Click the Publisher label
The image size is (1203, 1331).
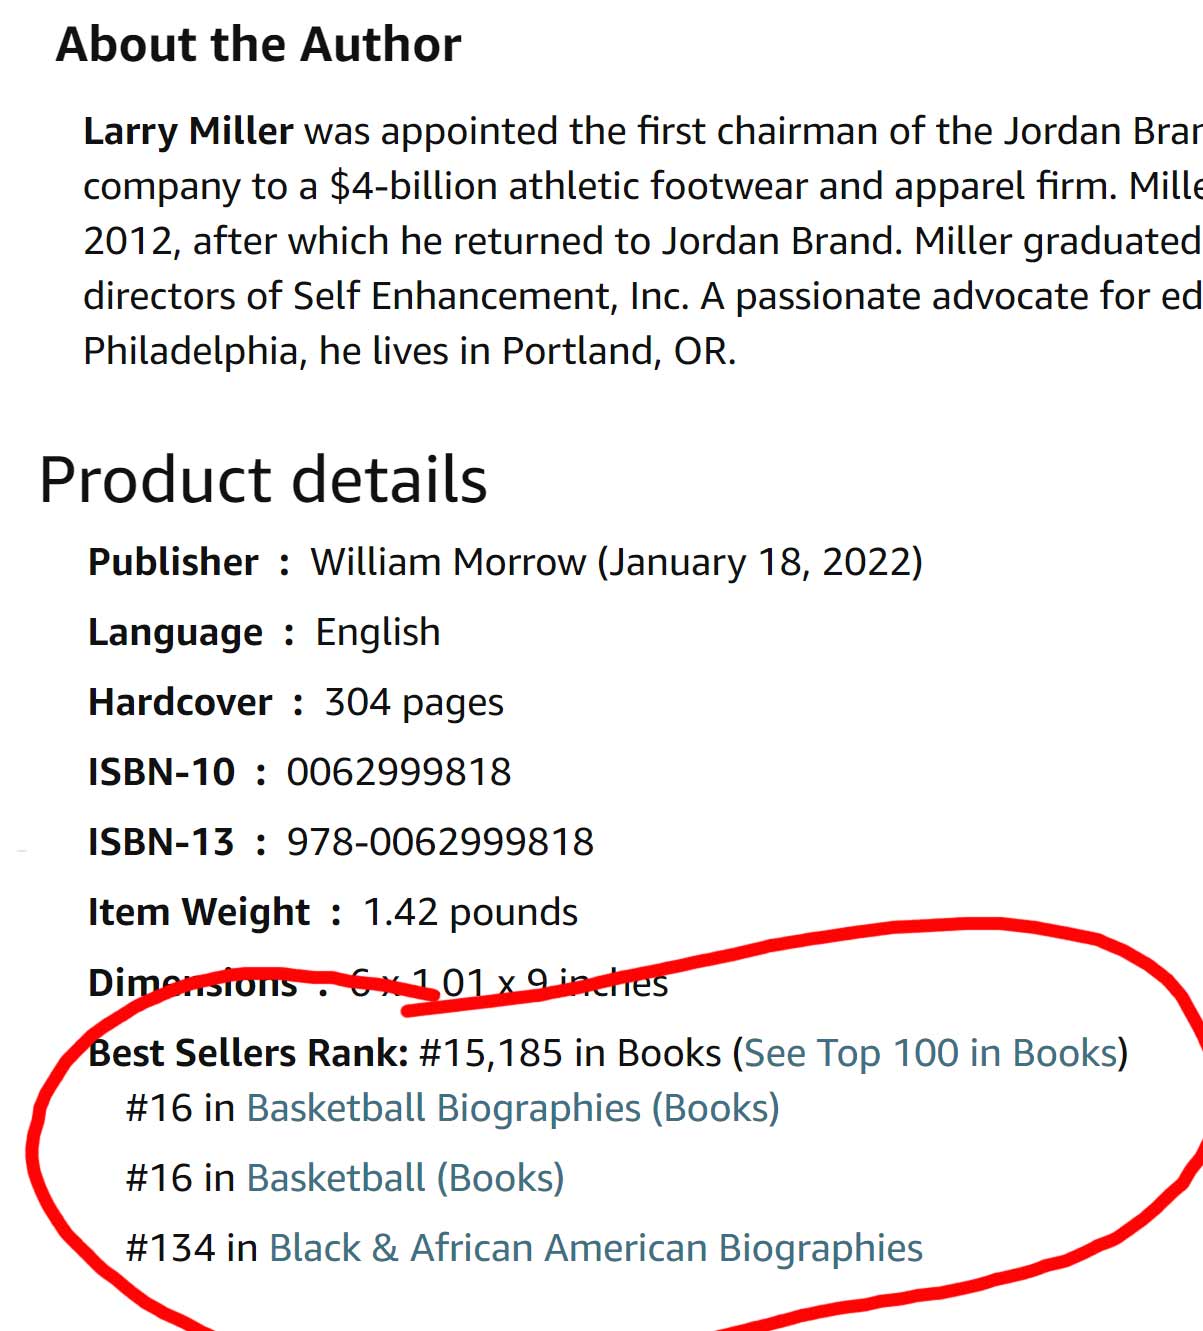[173, 562]
